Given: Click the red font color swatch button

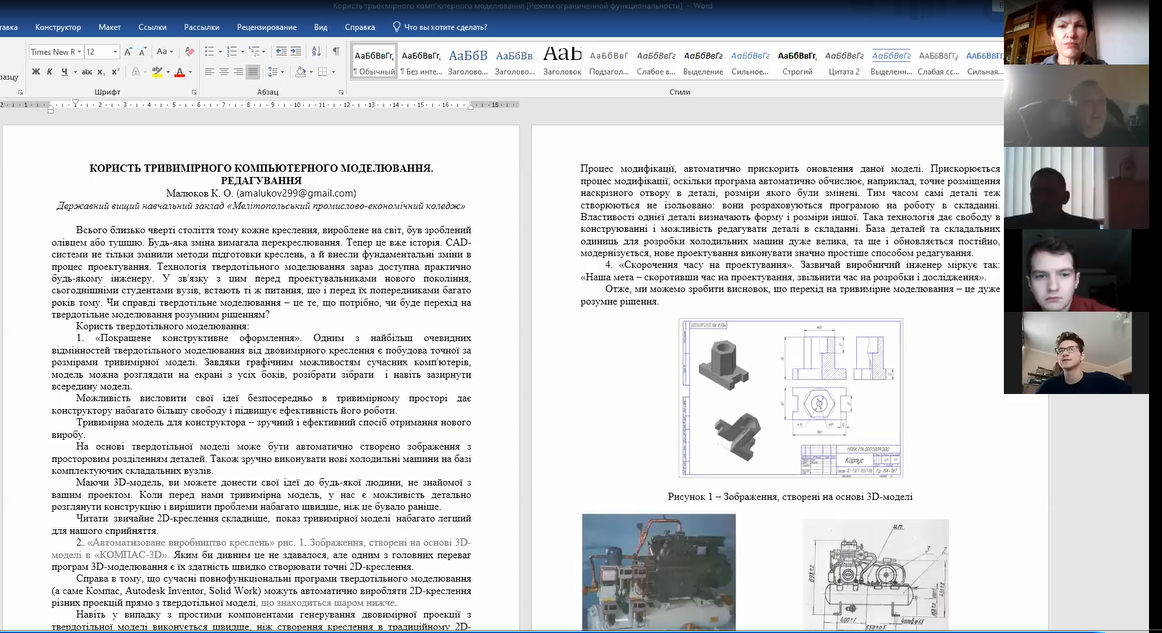Looking at the screenshot, I should (x=179, y=72).
